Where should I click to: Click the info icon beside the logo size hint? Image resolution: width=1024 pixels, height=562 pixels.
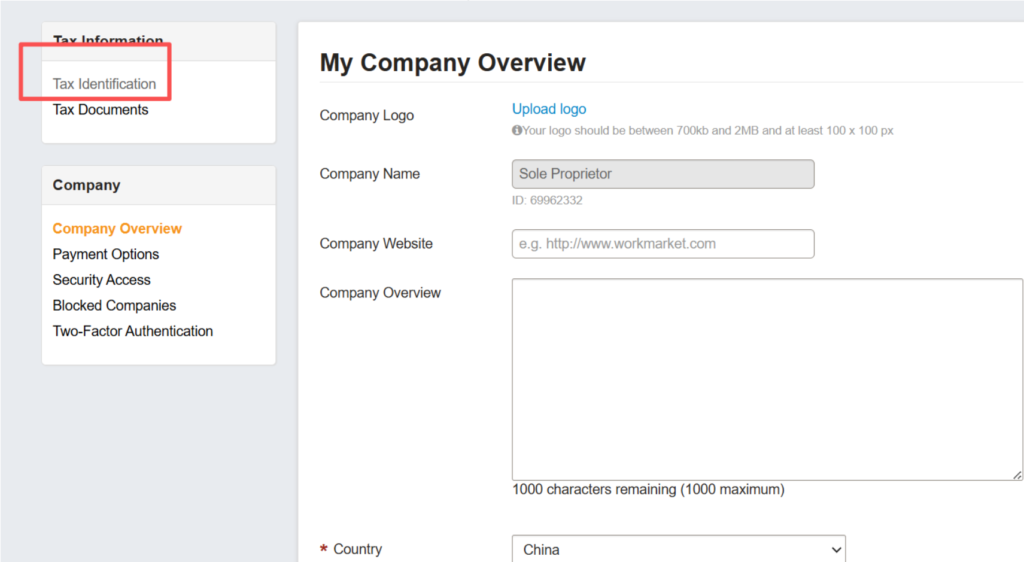(x=517, y=131)
